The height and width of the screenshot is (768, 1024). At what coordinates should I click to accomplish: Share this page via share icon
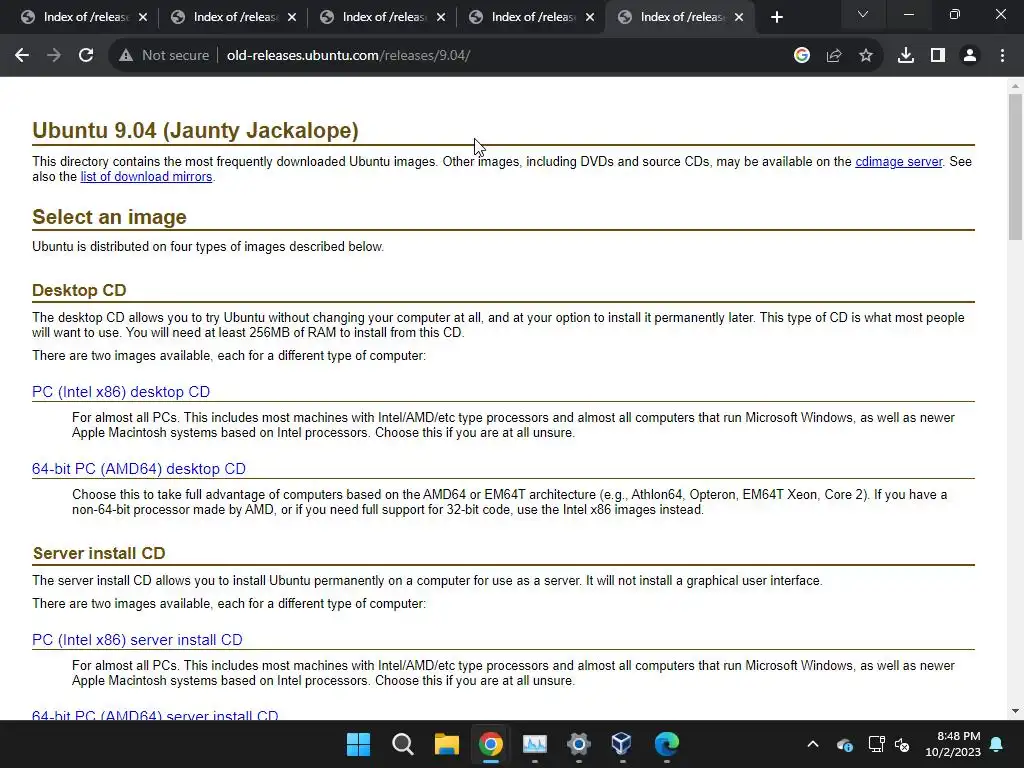pos(834,56)
